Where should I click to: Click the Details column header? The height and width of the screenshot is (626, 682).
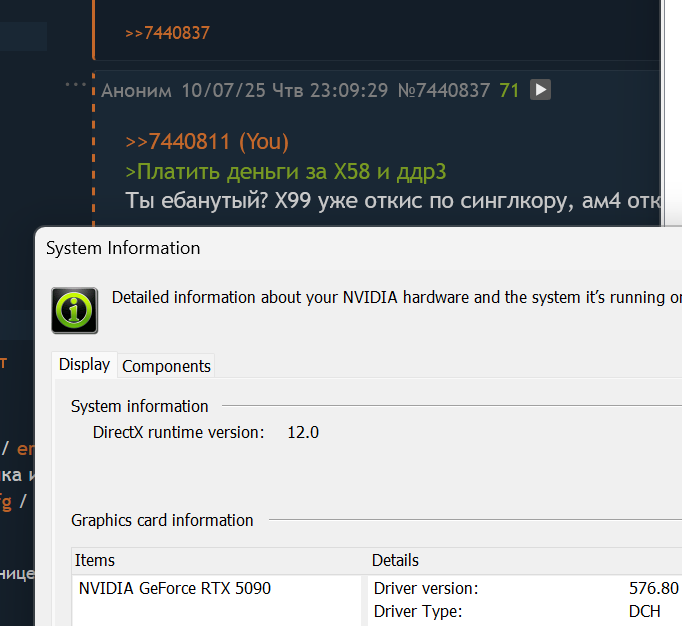395,560
